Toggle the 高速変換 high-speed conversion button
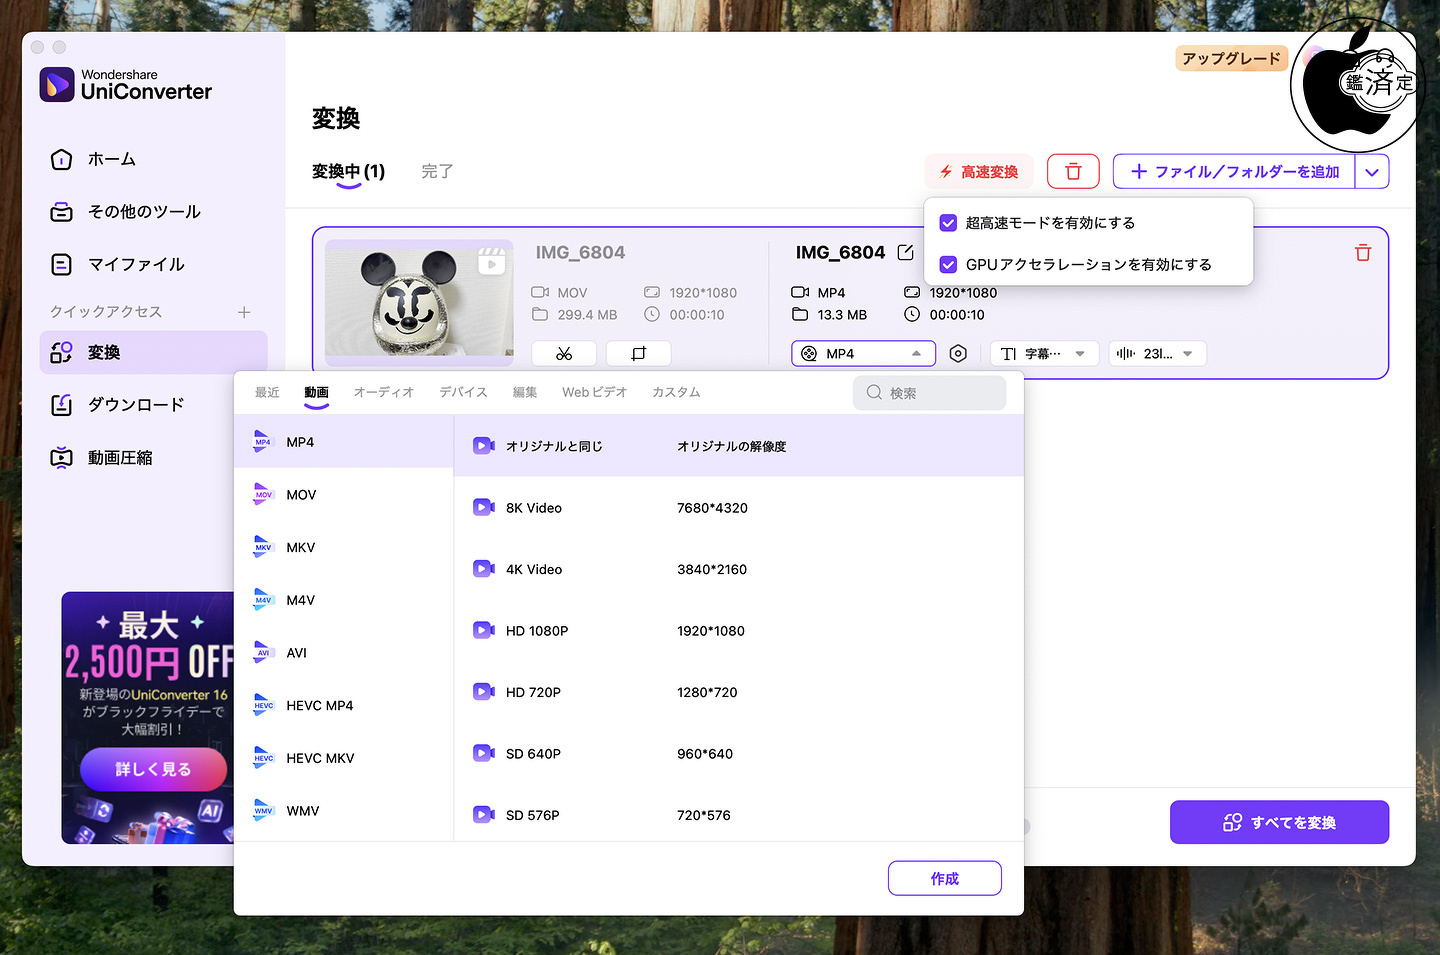1440x955 pixels. tap(978, 172)
